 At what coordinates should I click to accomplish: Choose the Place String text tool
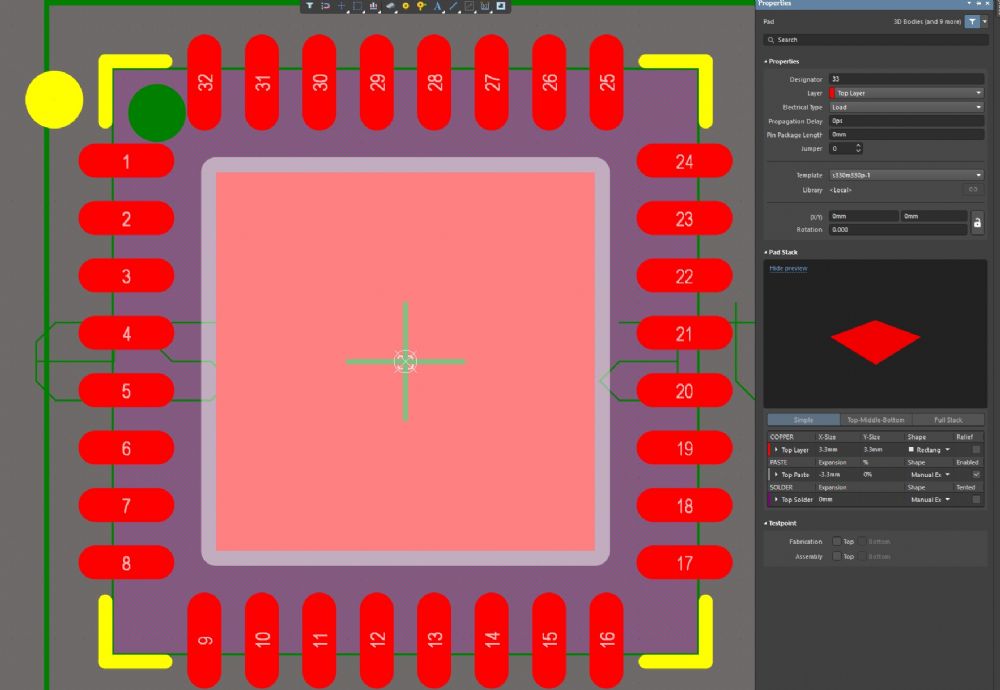click(x=437, y=6)
